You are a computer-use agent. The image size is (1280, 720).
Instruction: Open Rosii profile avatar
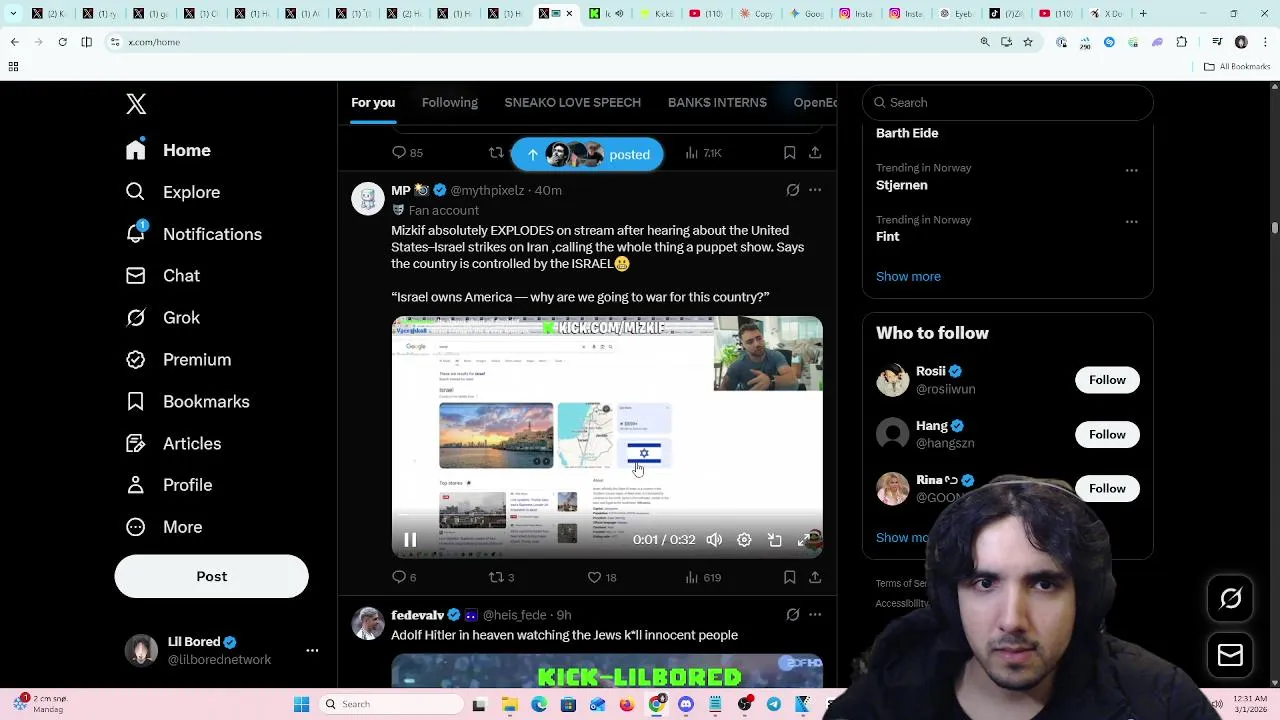pyautogui.click(x=892, y=380)
